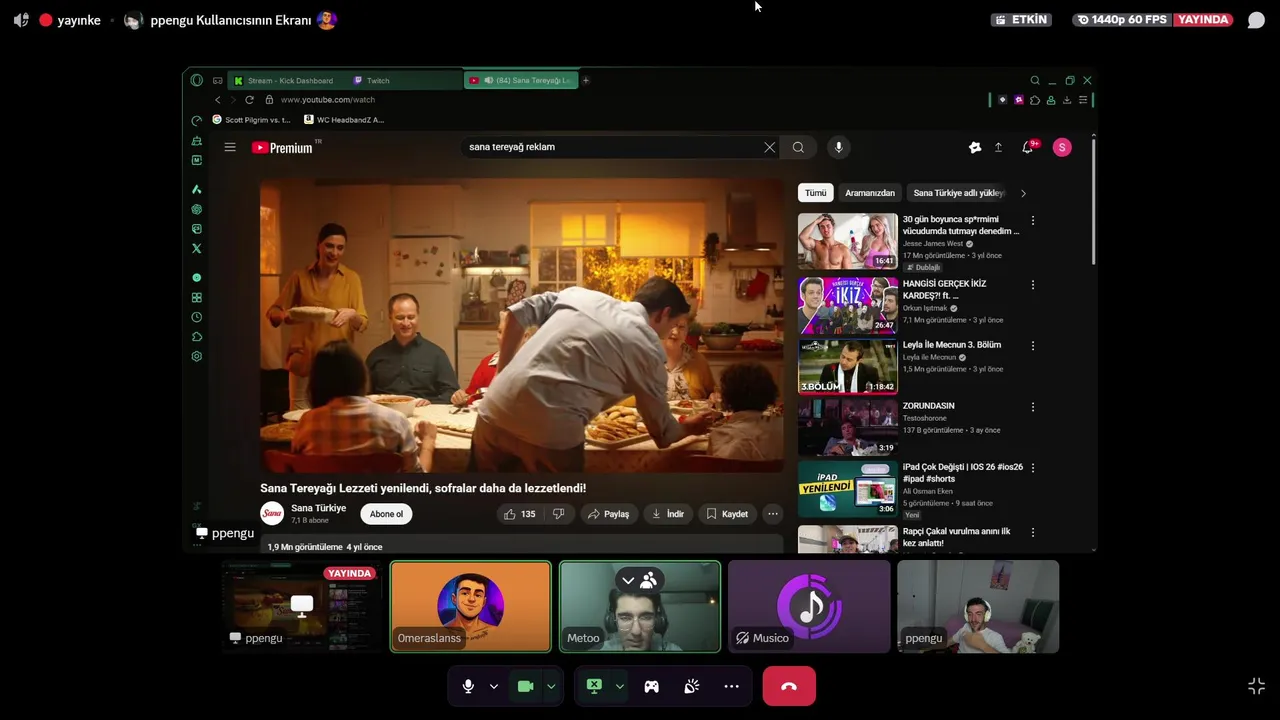Open the Sana channel avatar logo
The height and width of the screenshot is (720, 1280).
[x=272, y=514]
